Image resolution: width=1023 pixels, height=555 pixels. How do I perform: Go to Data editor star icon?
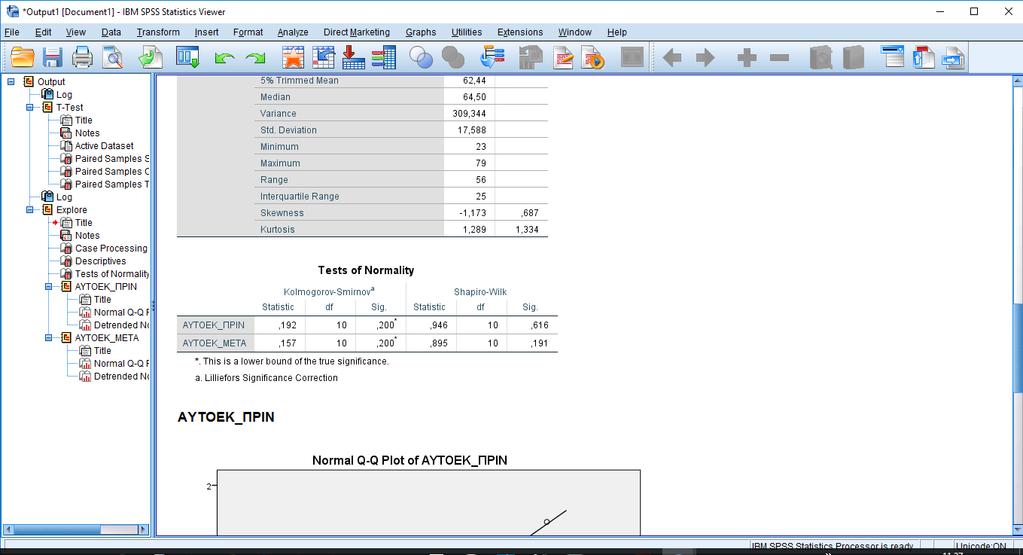[293, 58]
